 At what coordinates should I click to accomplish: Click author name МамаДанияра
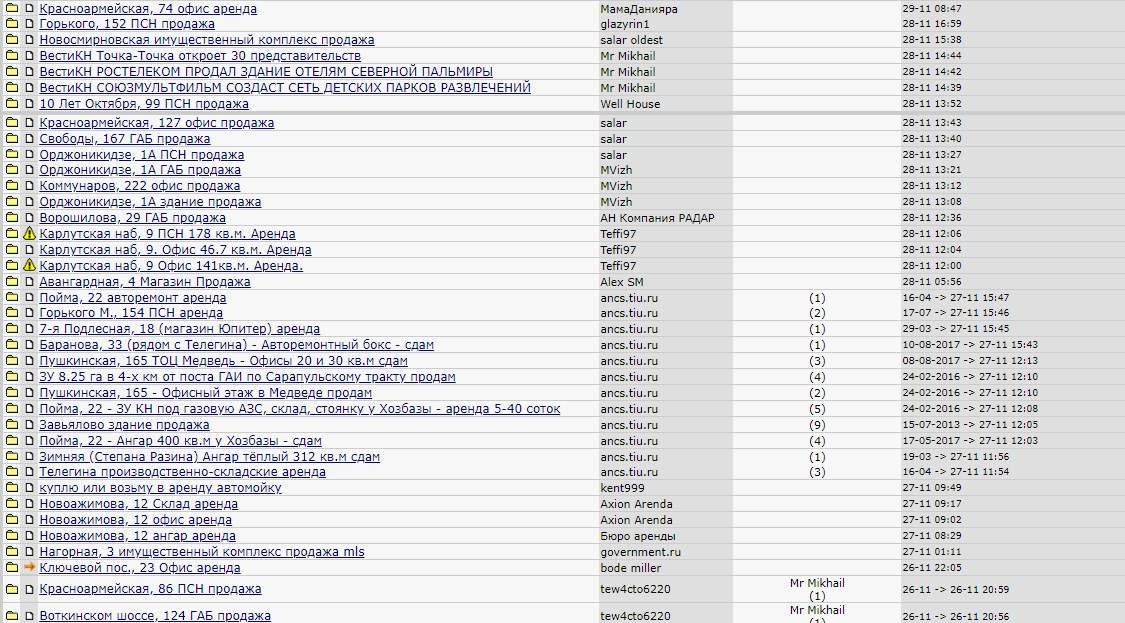pos(639,9)
